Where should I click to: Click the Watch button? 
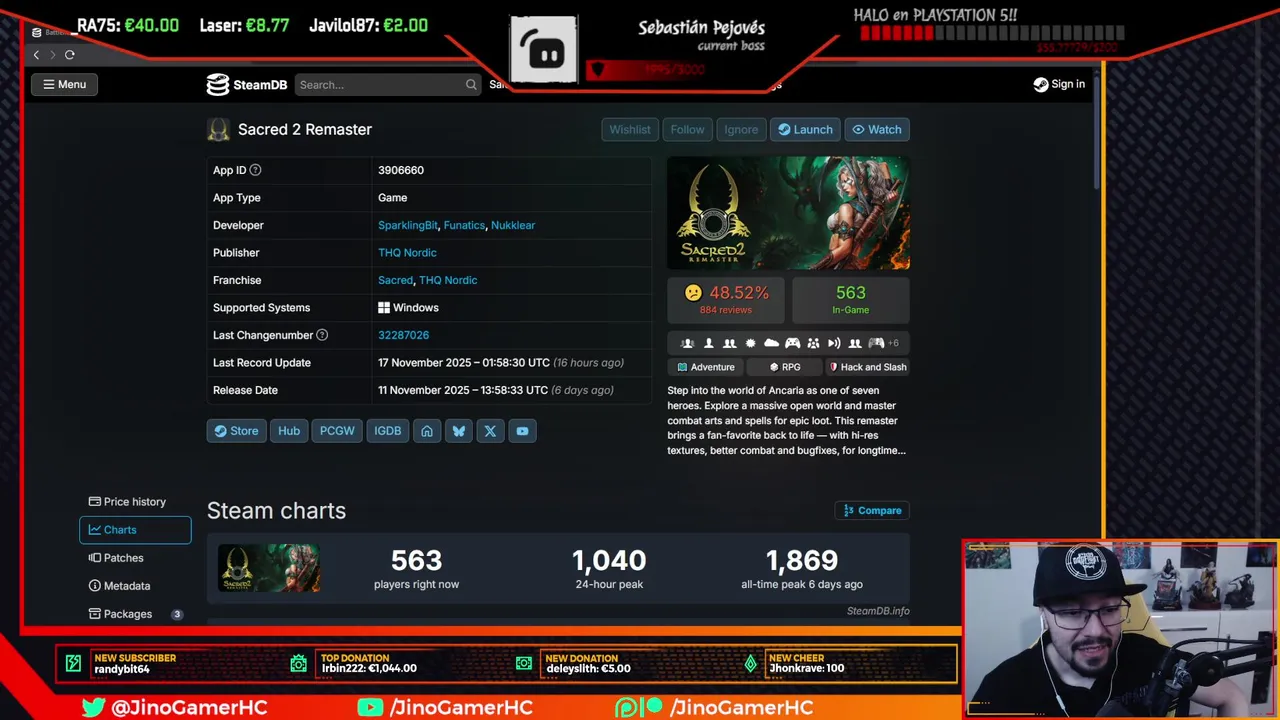876,129
